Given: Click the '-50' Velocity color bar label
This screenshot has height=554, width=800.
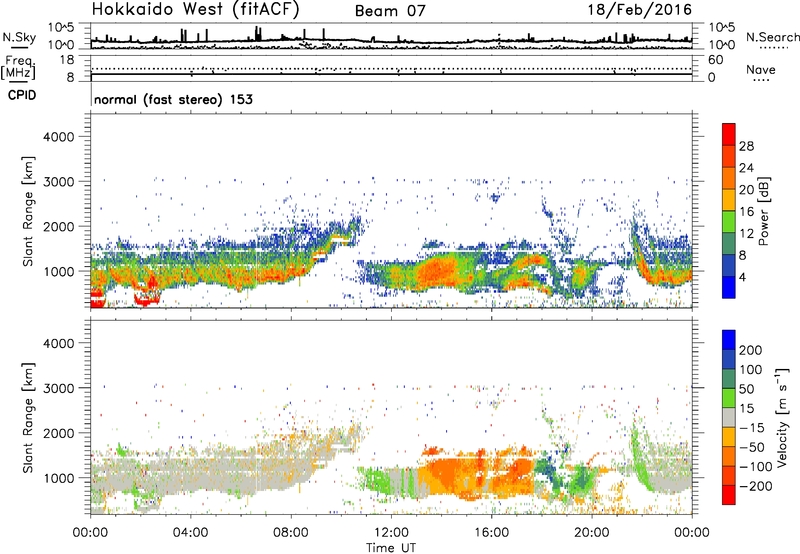Looking at the screenshot, I should point(752,447).
